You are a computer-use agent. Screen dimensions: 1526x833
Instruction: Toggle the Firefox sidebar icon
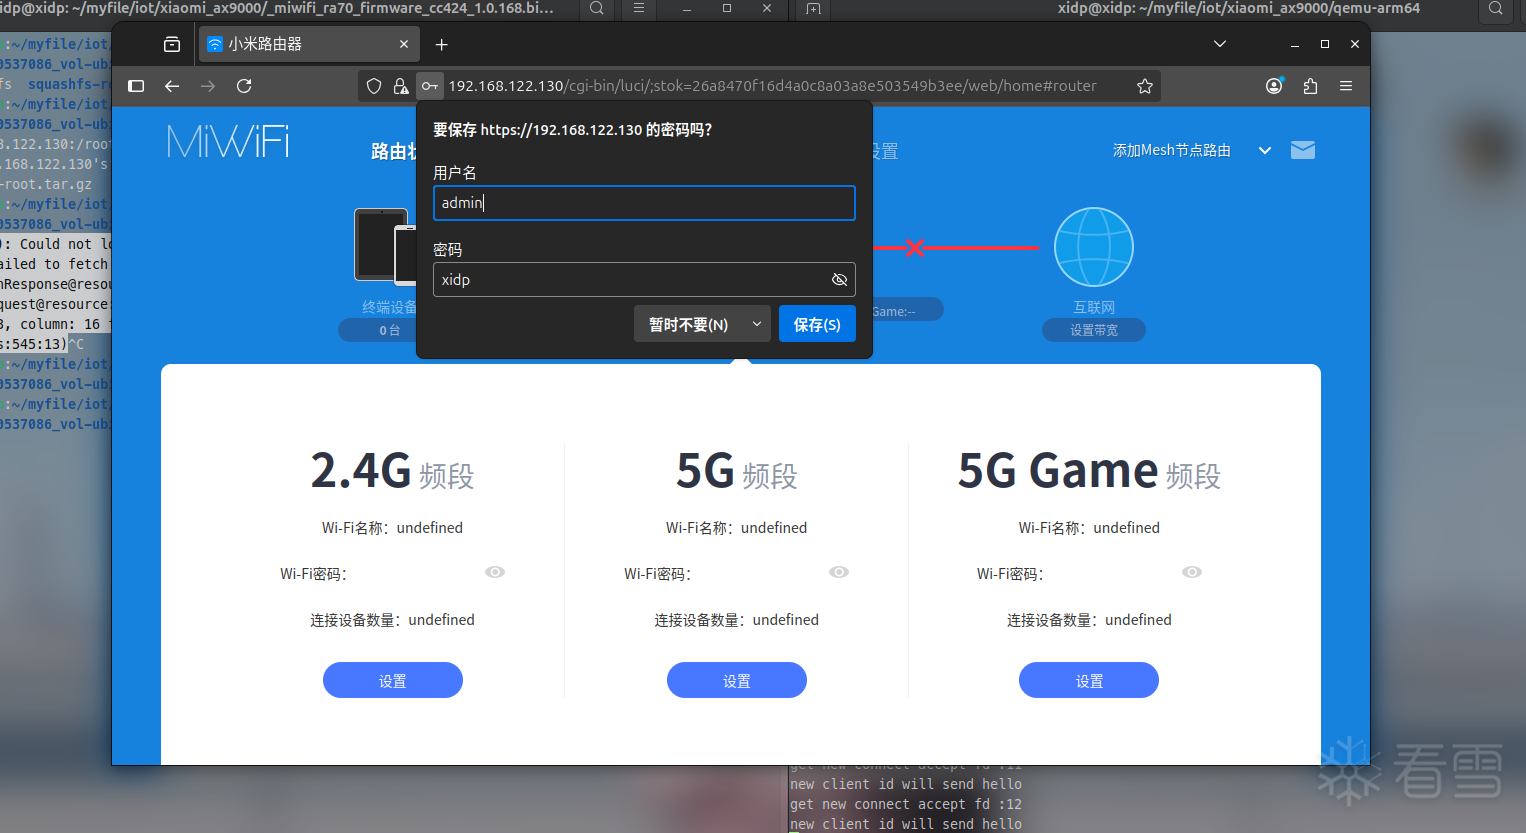tap(137, 86)
